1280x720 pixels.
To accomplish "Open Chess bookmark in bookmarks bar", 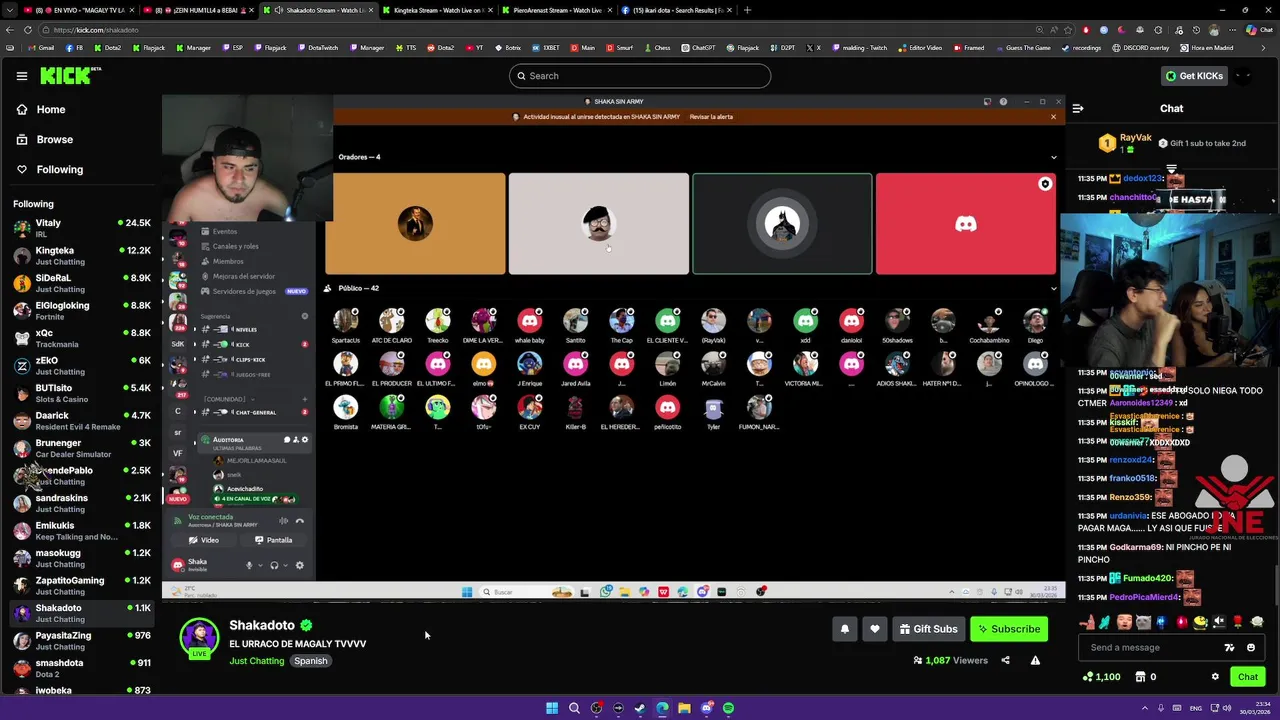I will click(x=658, y=48).
